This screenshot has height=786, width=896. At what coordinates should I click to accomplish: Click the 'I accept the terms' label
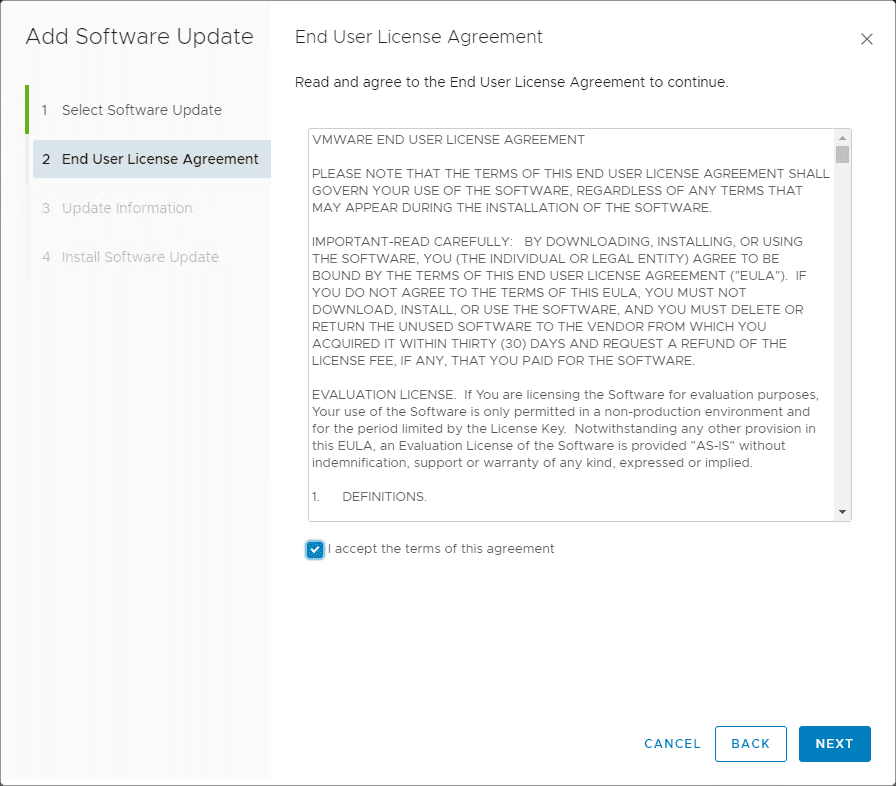click(x=441, y=549)
